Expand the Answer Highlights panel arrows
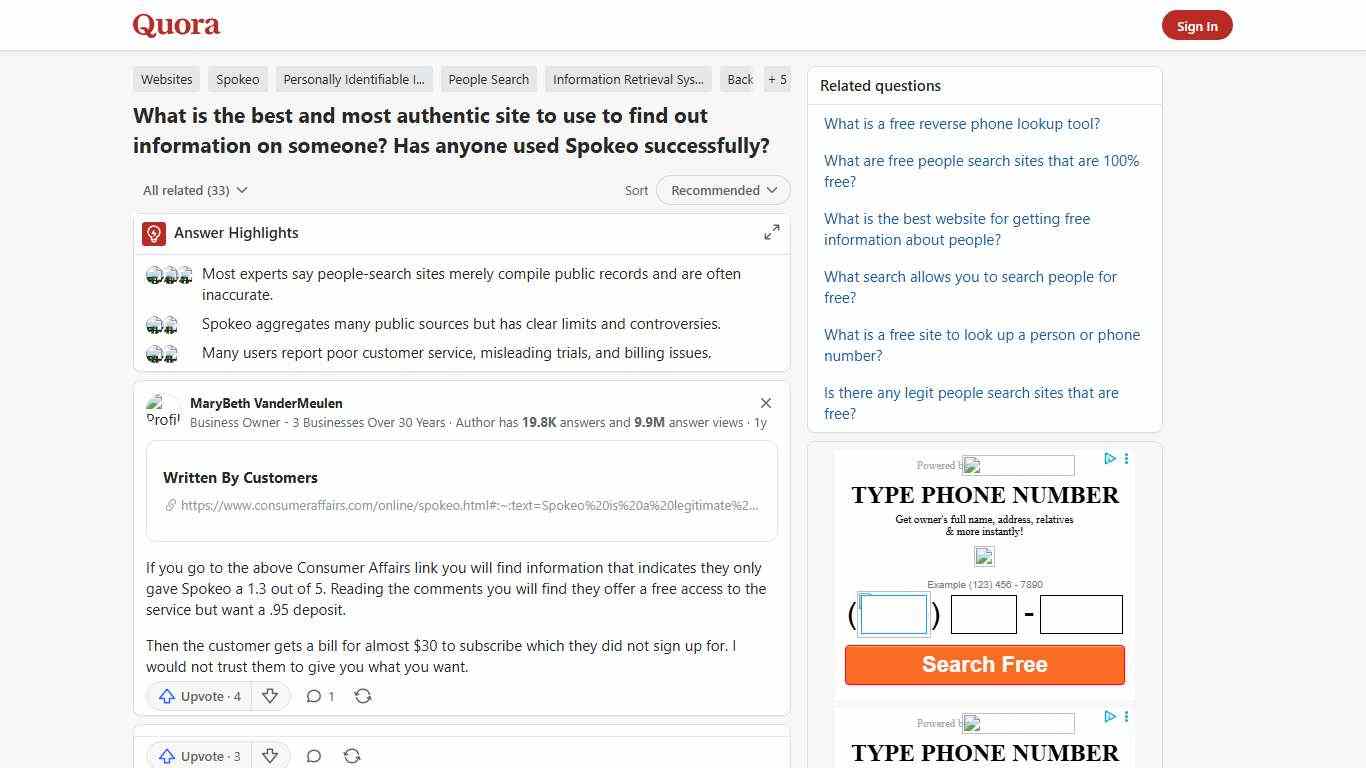The height and width of the screenshot is (768, 1366). click(x=771, y=232)
